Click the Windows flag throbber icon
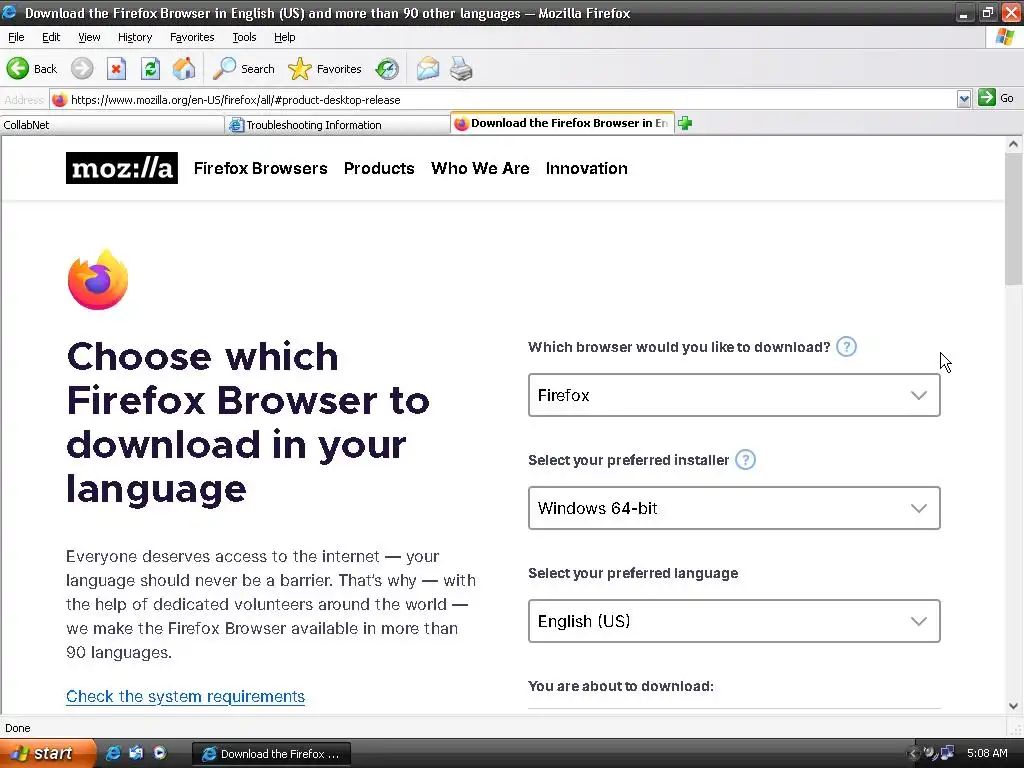Viewport: 1024px width, 768px height. [x=1005, y=37]
